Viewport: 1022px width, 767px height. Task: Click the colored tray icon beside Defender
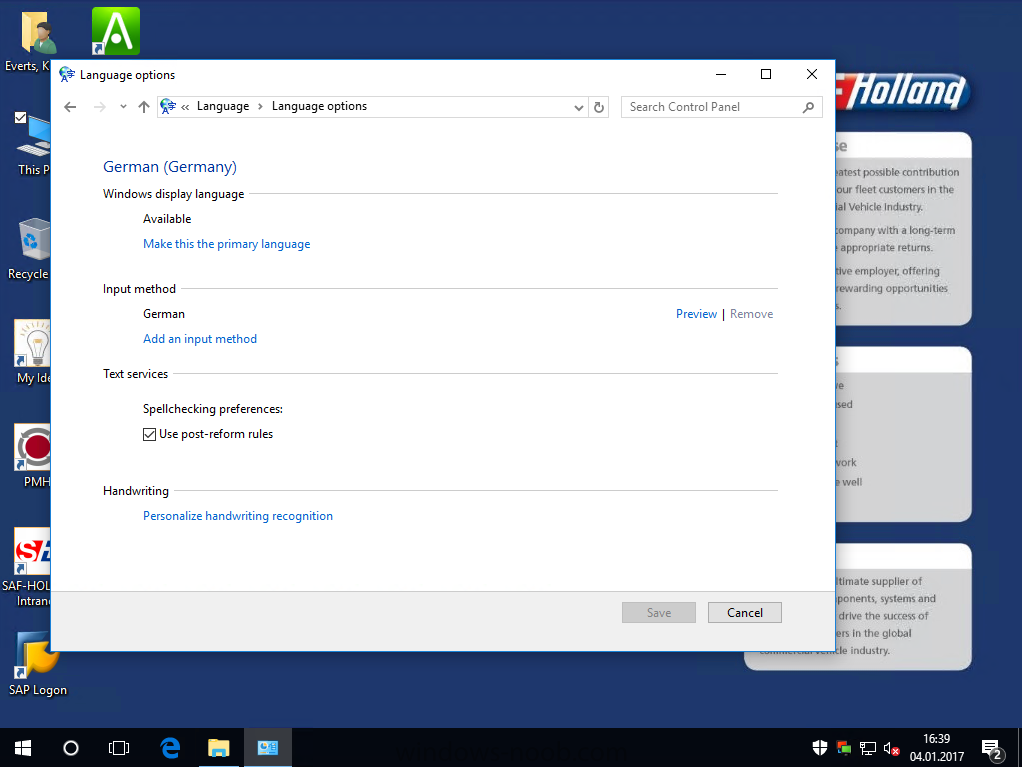tap(844, 748)
